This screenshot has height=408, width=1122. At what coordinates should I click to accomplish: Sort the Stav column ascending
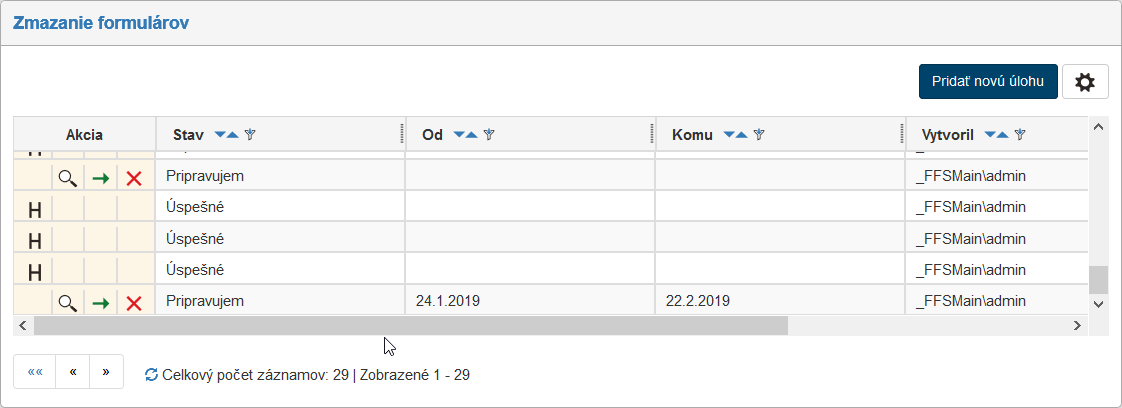click(x=232, y=134)
